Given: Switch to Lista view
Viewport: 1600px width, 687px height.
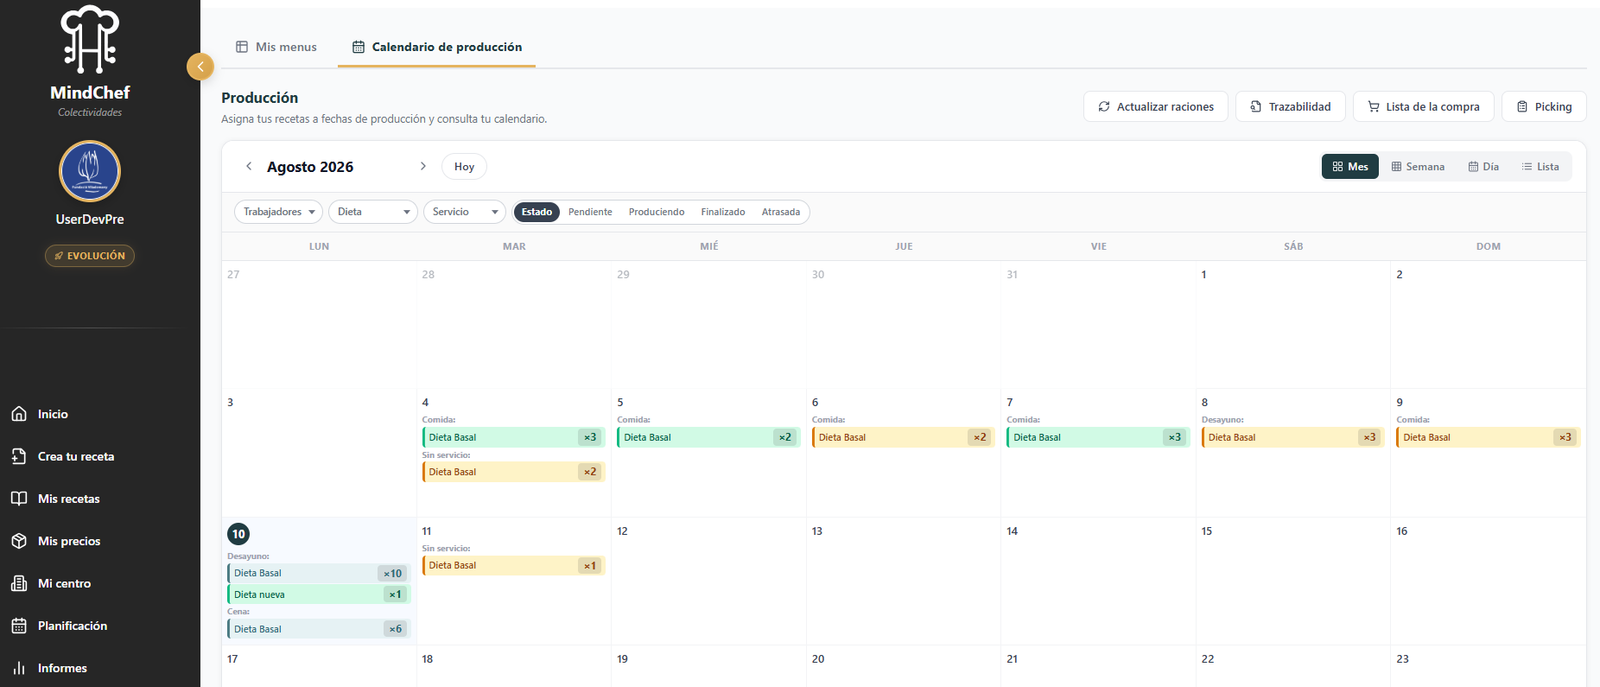Looking at the screenshot, I should 1540,167.
